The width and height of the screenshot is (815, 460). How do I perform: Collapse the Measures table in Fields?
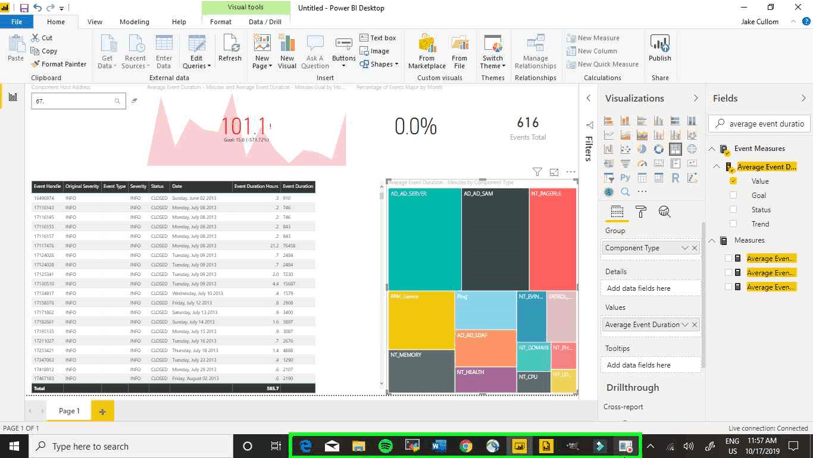click(x=712, y=240)
